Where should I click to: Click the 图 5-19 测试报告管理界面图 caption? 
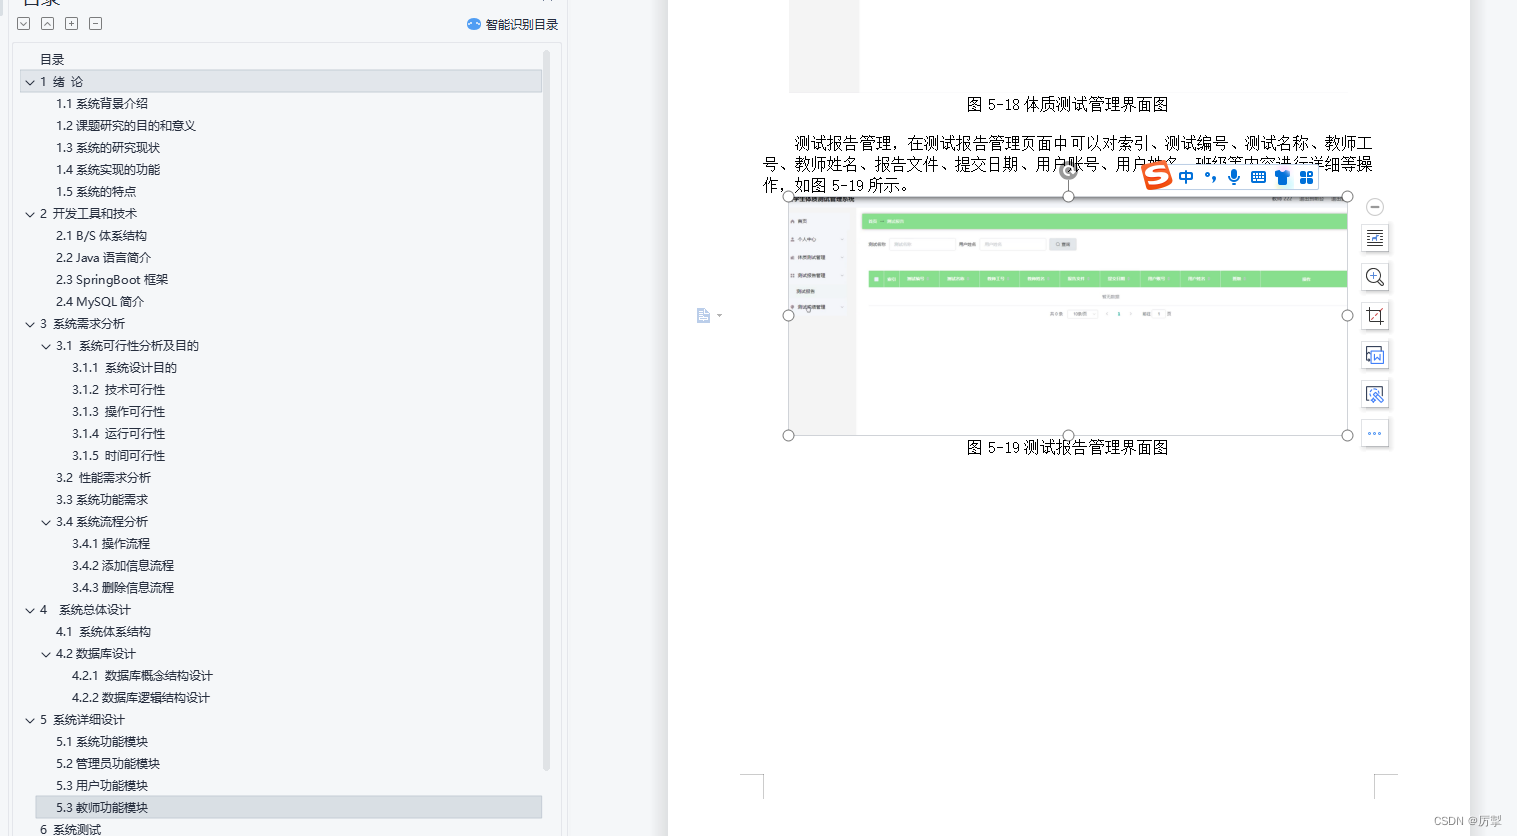[x=1068, y=448]
